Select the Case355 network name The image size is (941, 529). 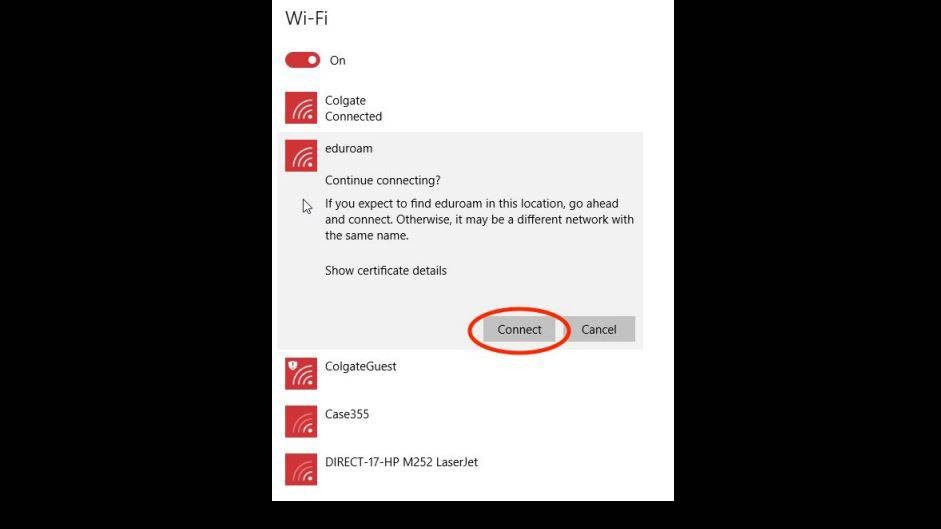347,414
